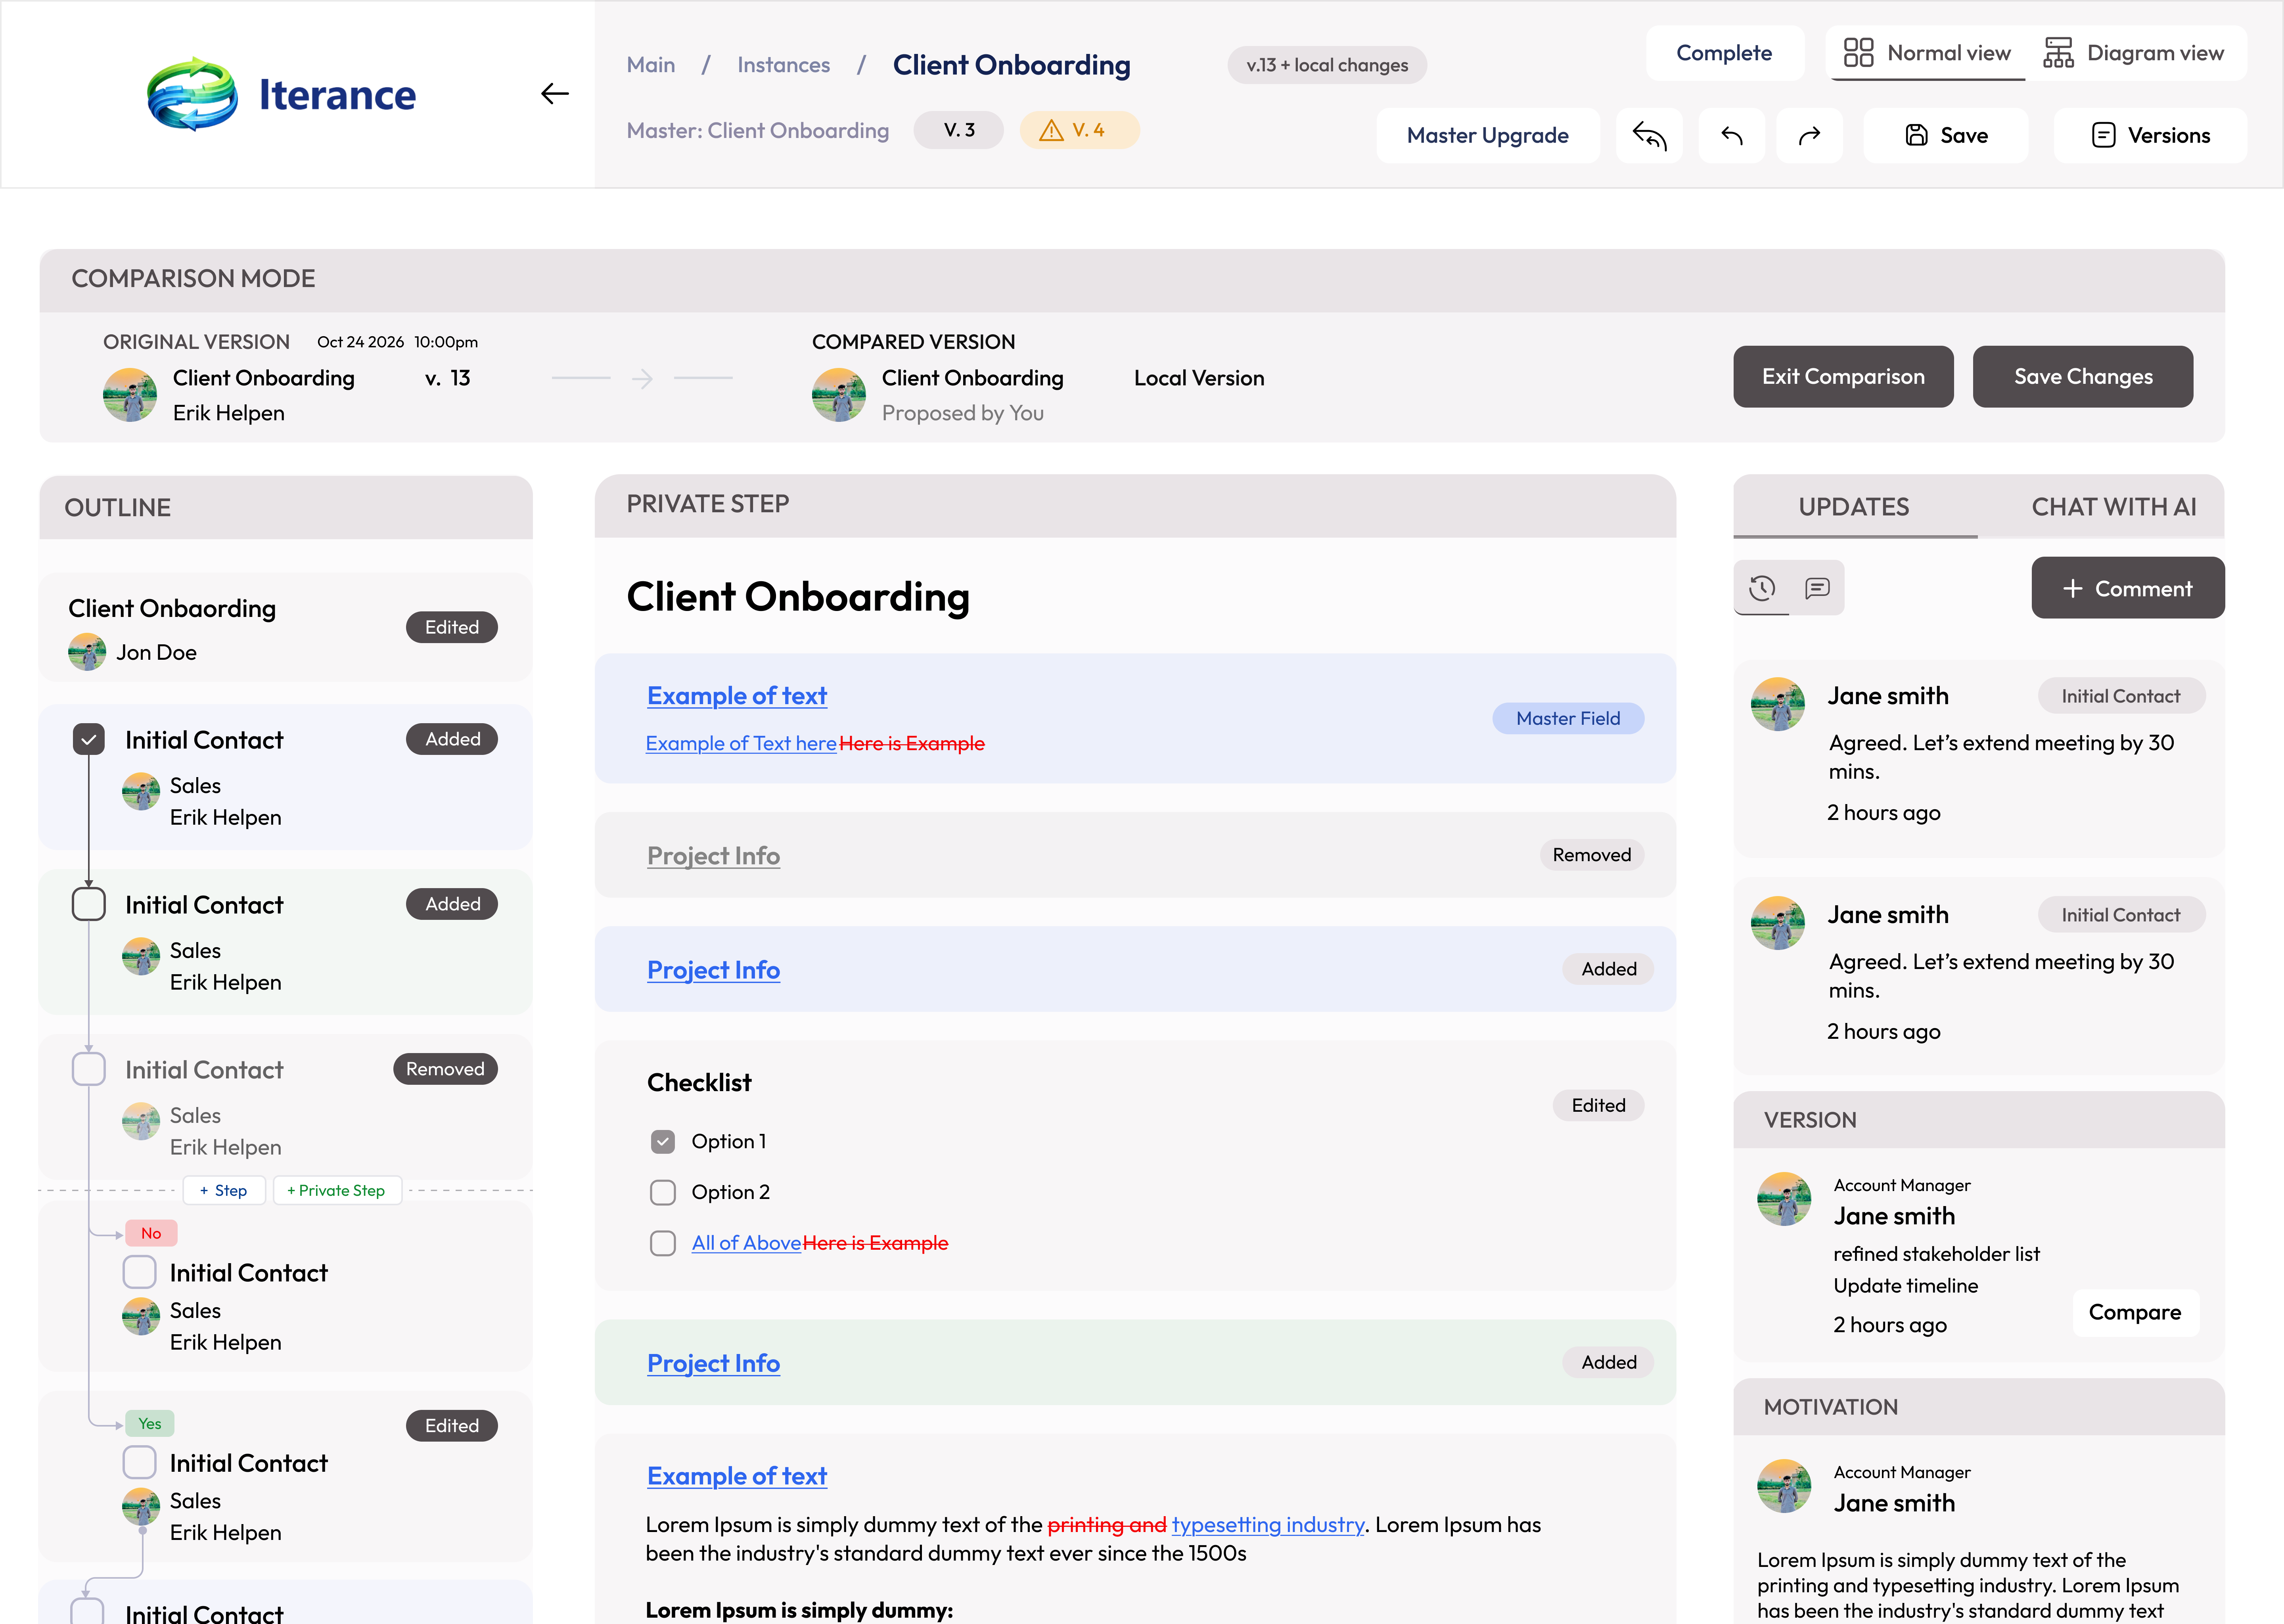Click the Yes branch label
2284x1624 pixels.
pos(150,1423)
